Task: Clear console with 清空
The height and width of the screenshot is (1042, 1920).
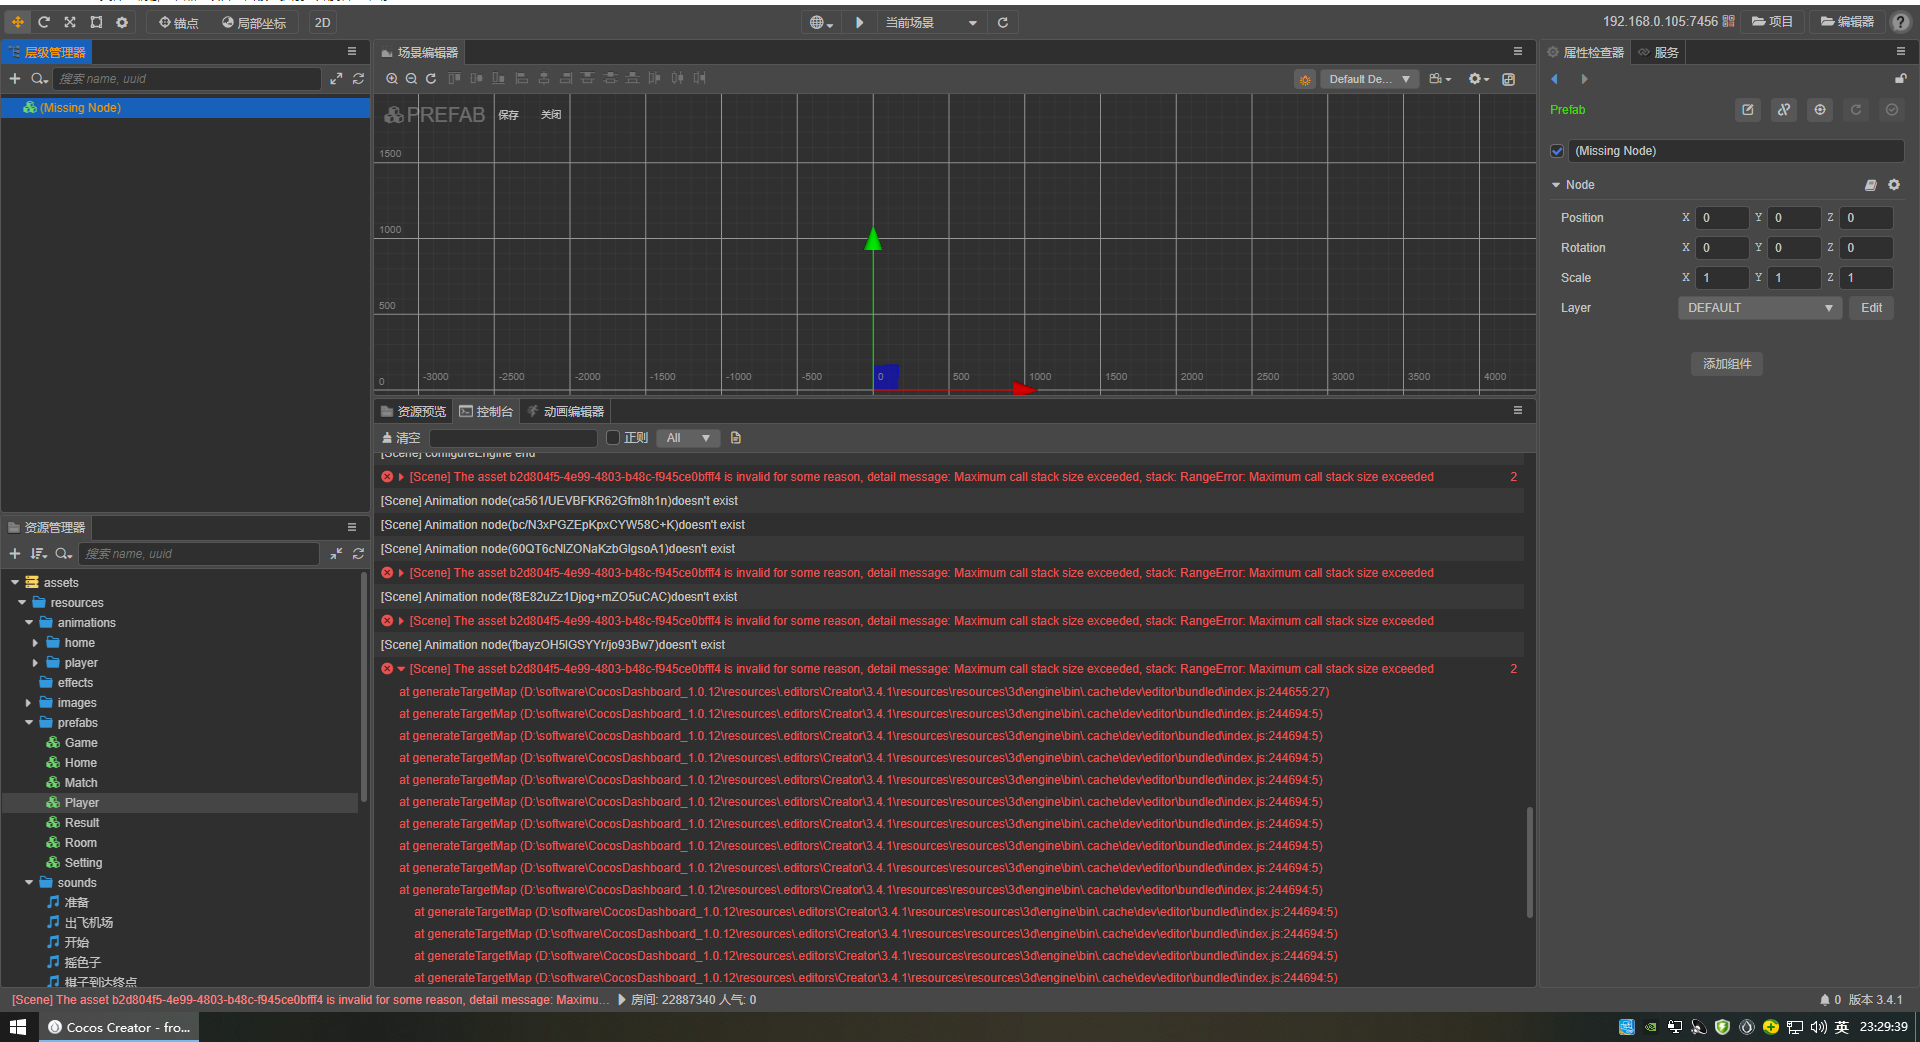Action: click(x=401, y=438)
